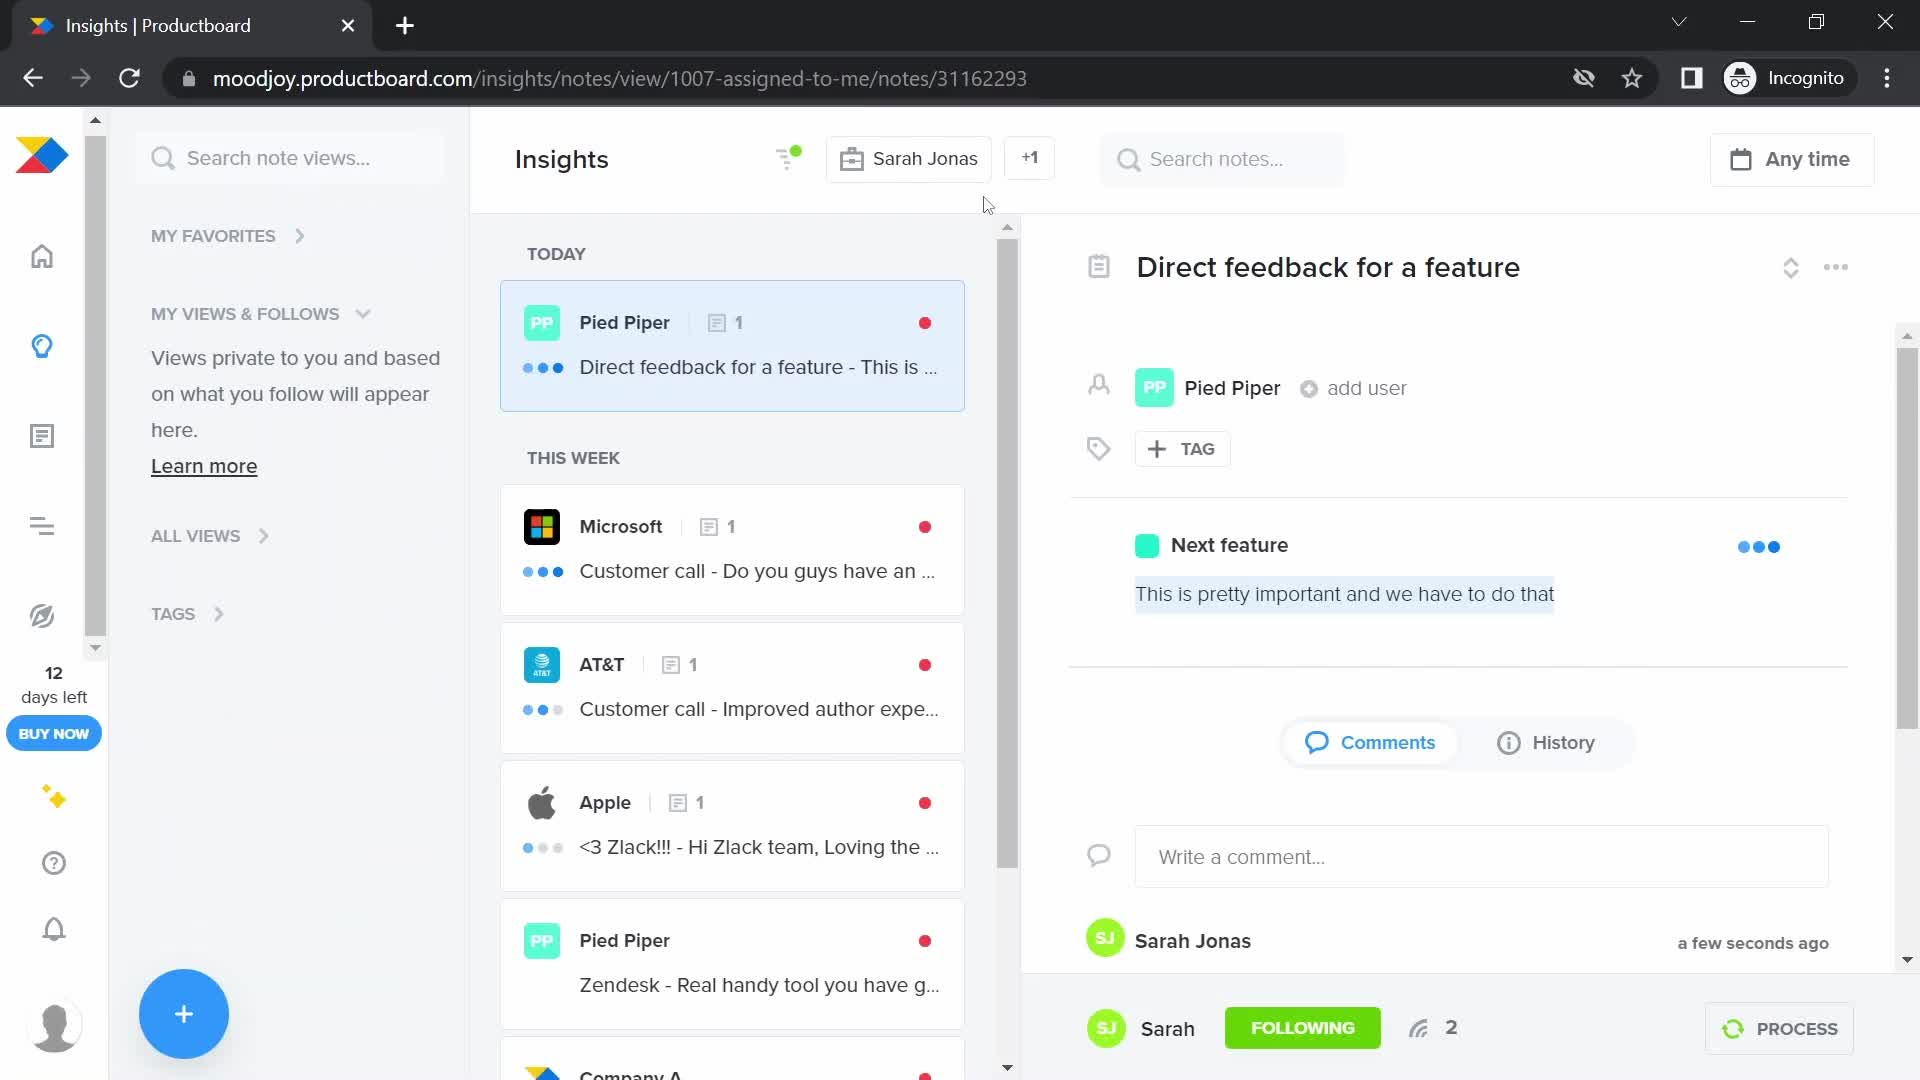Image resolution: width=1920 pixels, height=1080 pixels.
Task: Select the Pied Piper Direct feedback note
Action: point(732,346)
